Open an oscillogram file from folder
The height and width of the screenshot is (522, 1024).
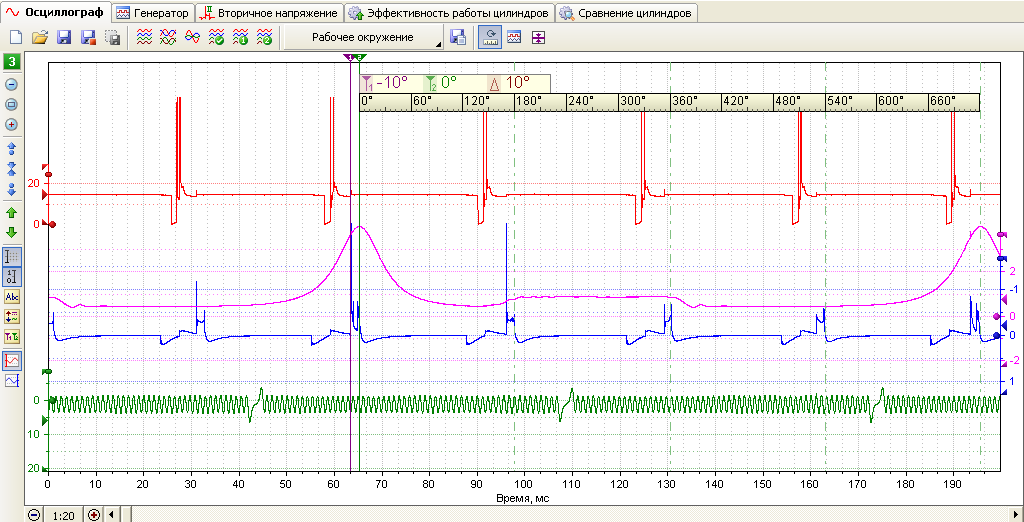tap(40, 38)
